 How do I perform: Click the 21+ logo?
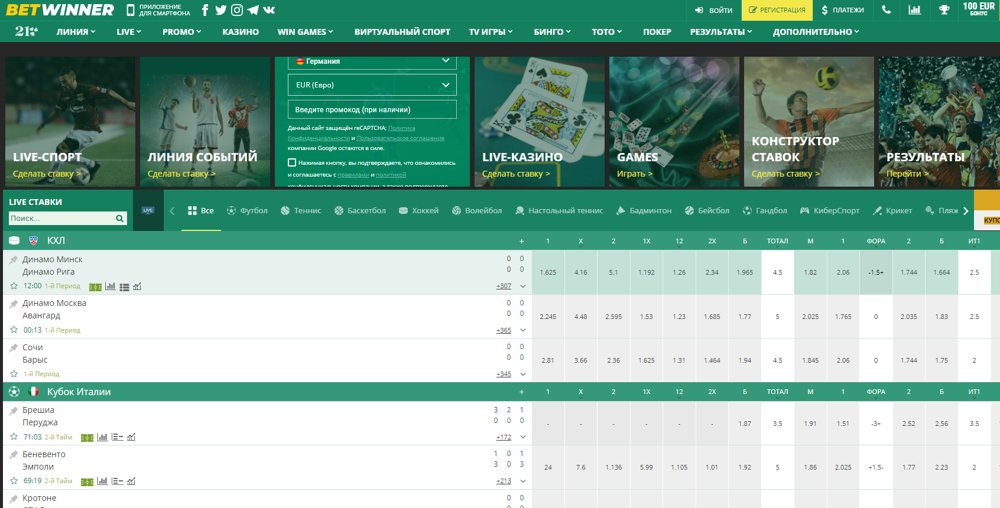click(27, 31)
